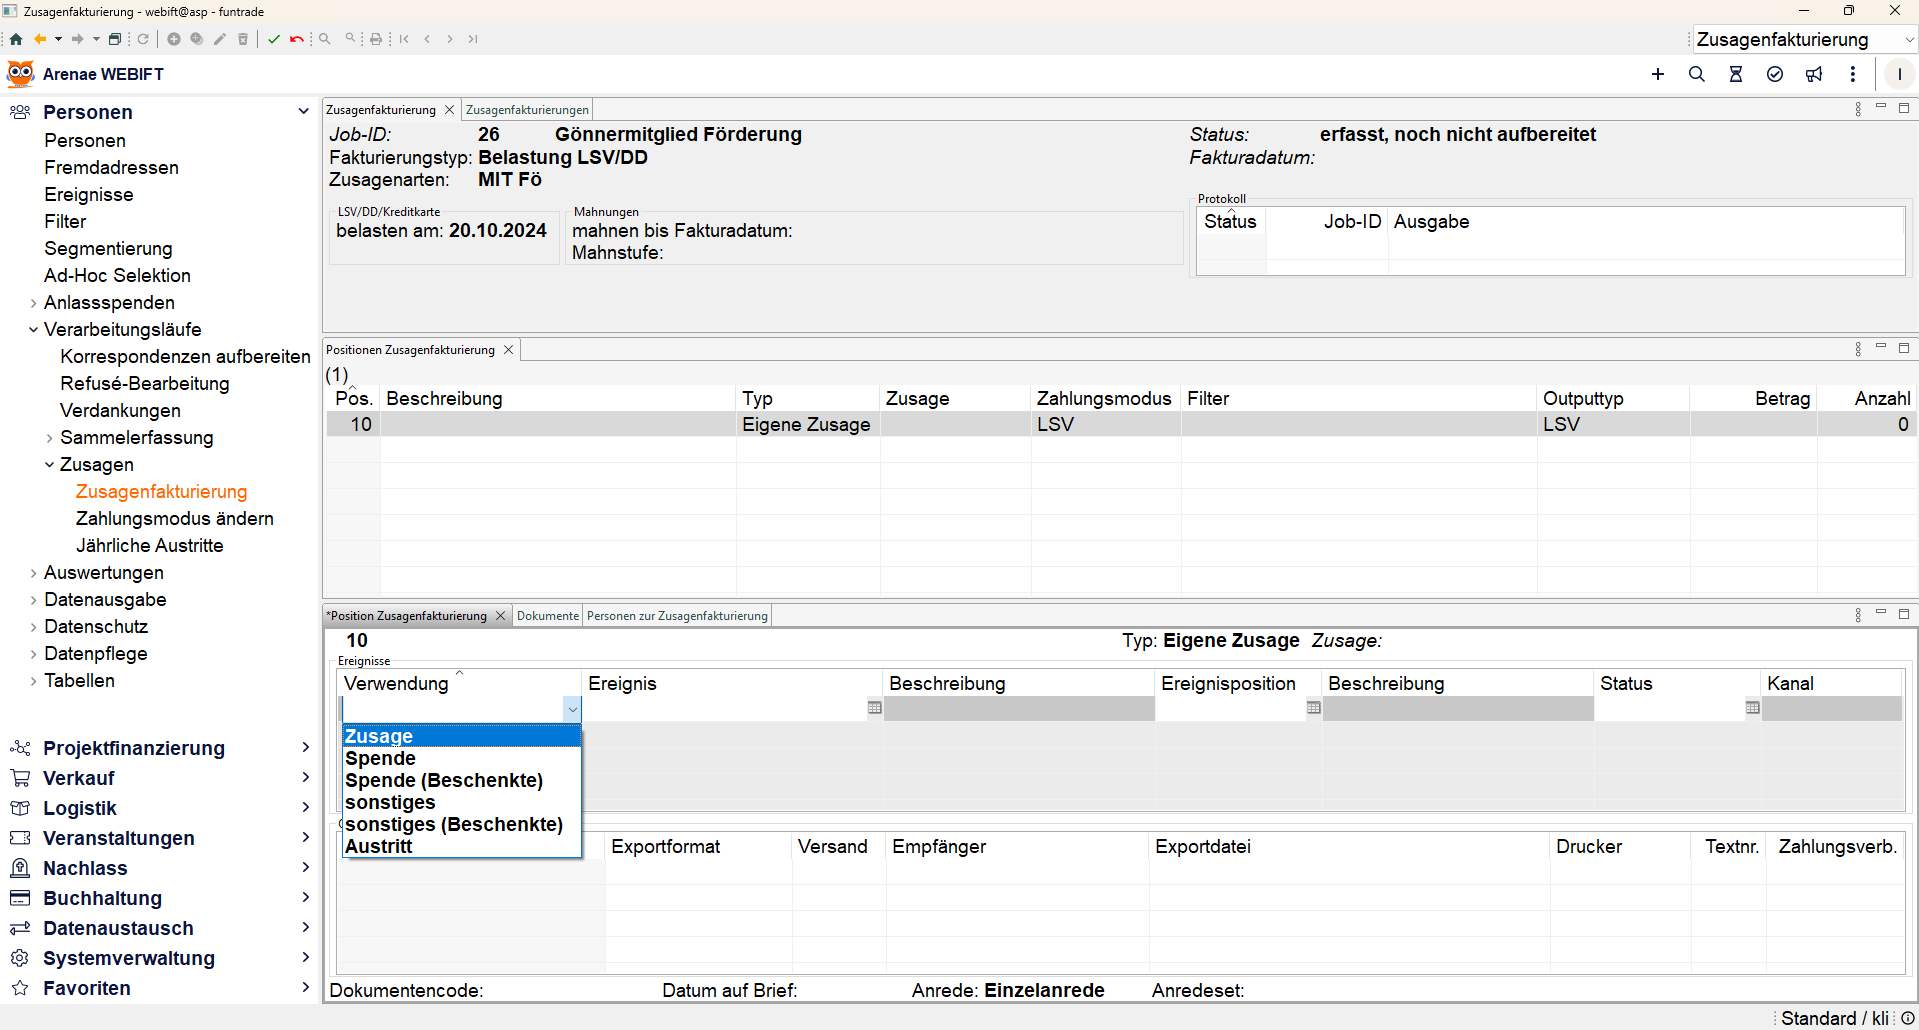The width and height of the screenshot is (1919, 1030).
Task: Click the red undo arrow icon
Action: tap(297, 39)
